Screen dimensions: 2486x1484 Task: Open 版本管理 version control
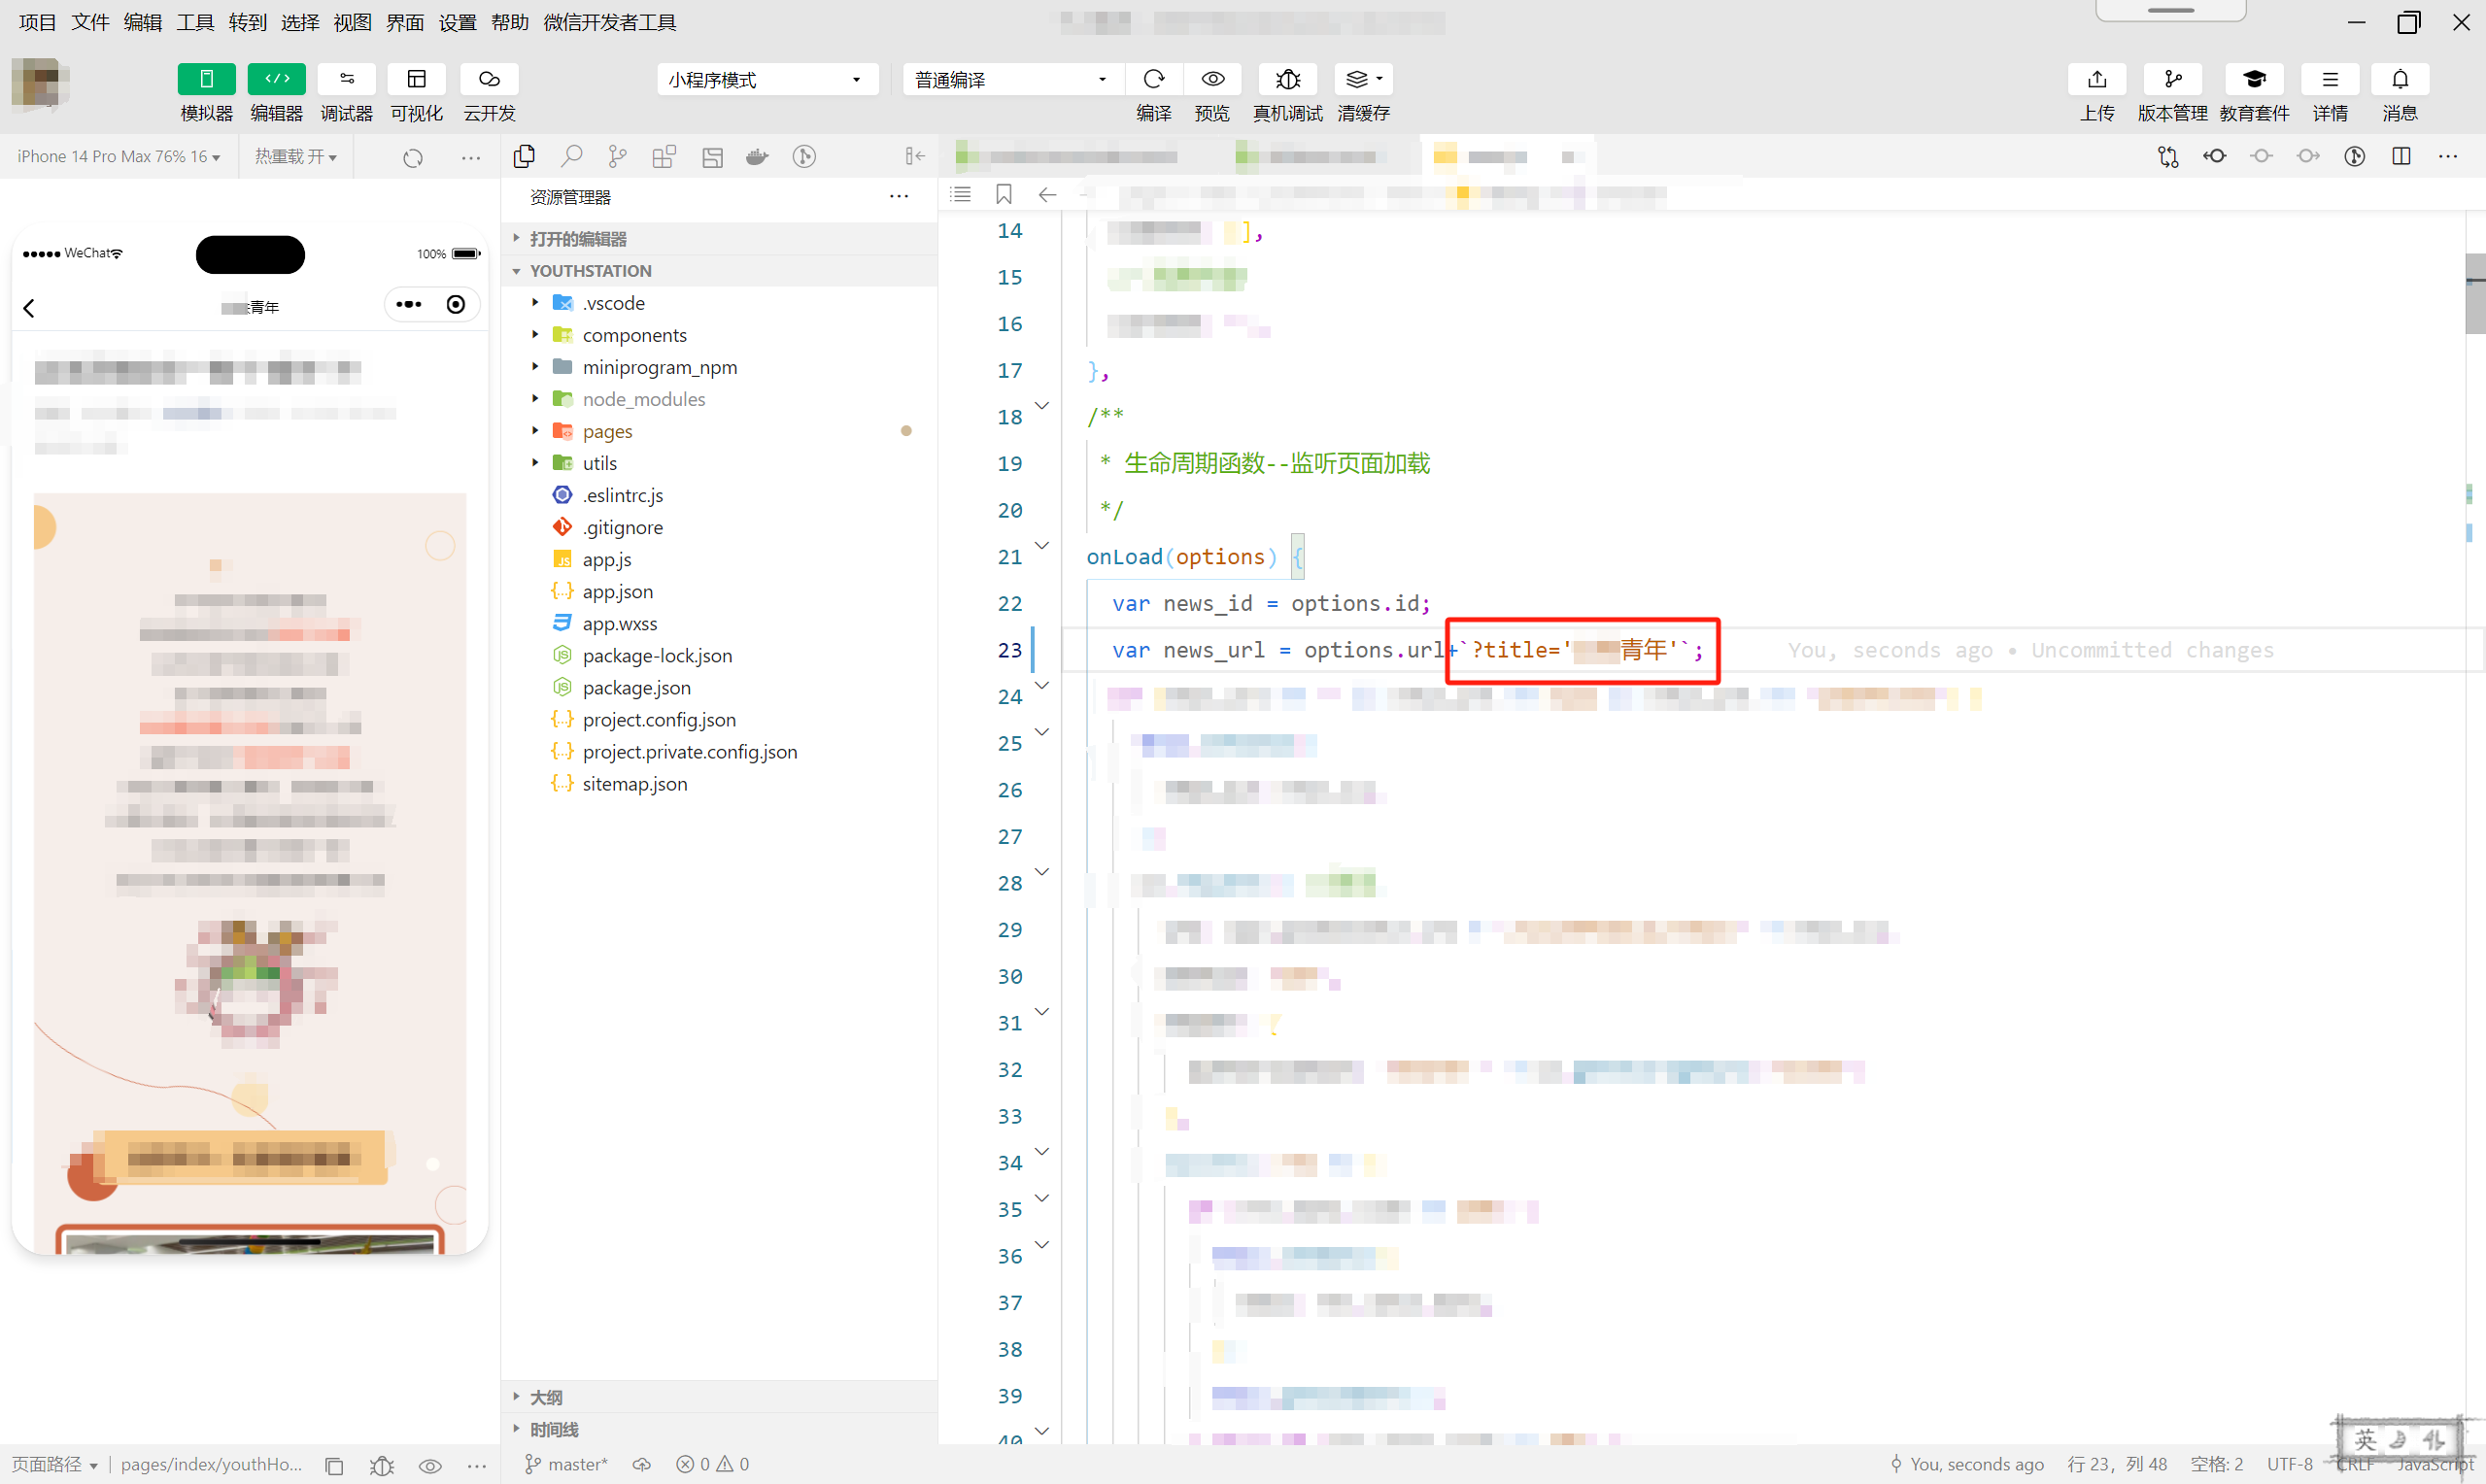[x=2171, y=79]
